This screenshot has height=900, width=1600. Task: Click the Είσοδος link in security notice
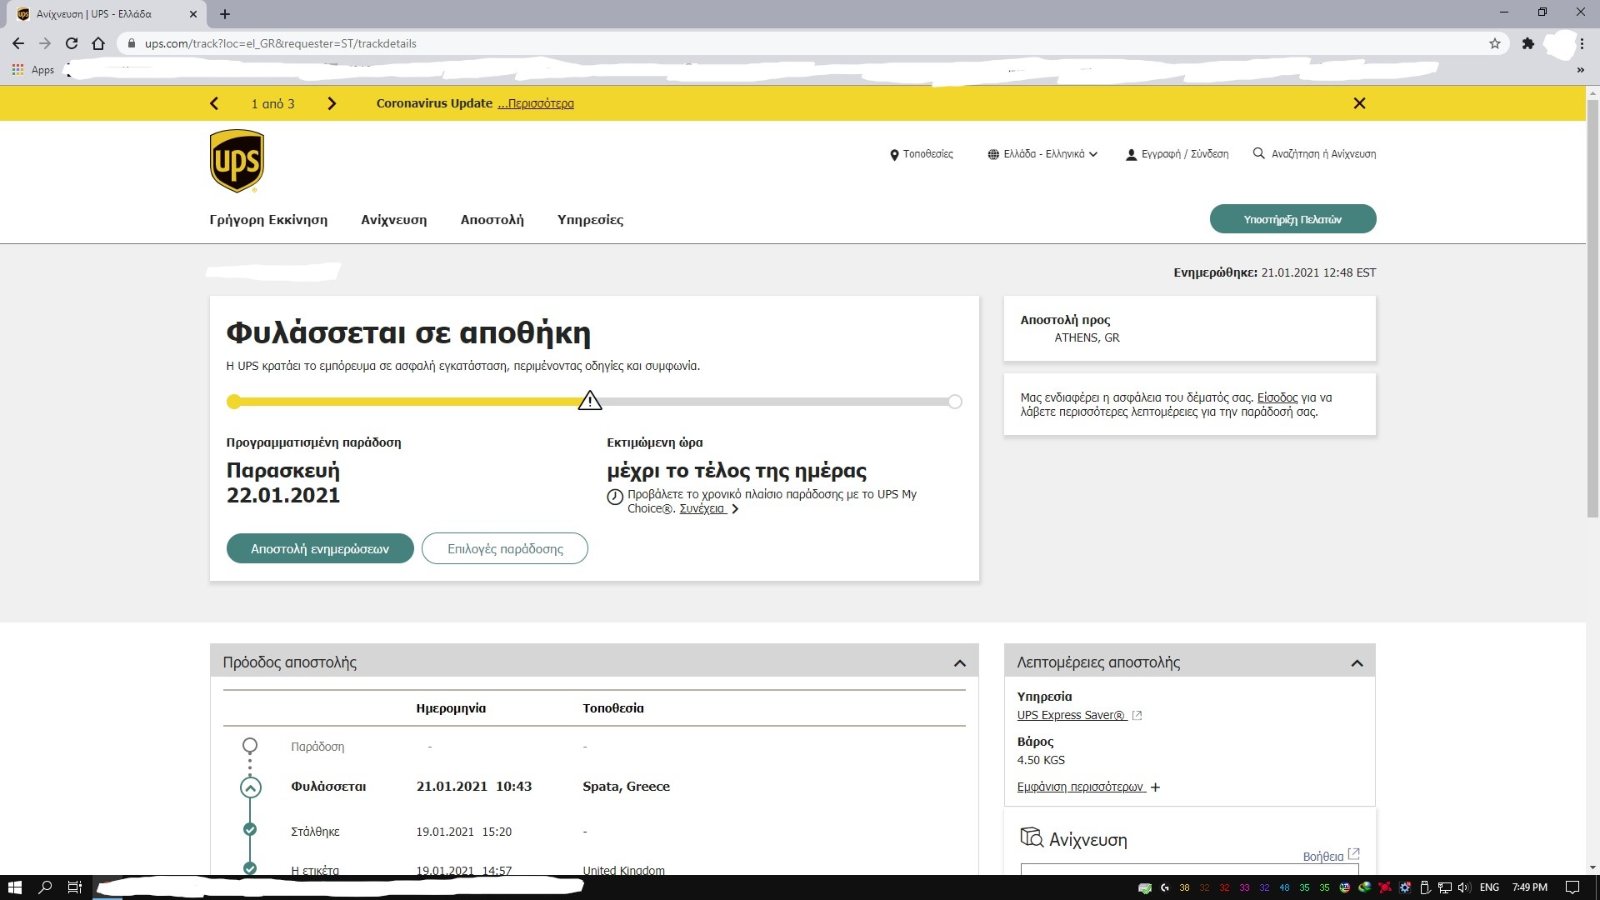(x=1277, y=397)
